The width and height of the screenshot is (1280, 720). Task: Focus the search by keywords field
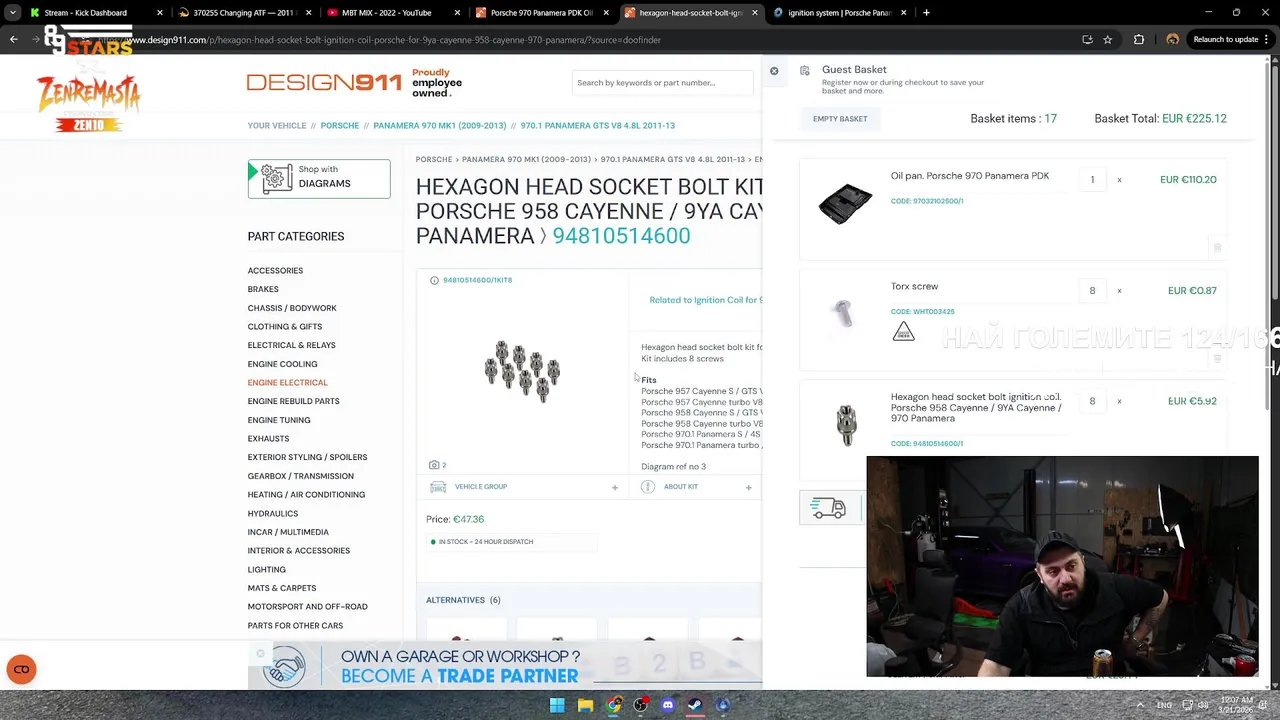pos(662,83)
